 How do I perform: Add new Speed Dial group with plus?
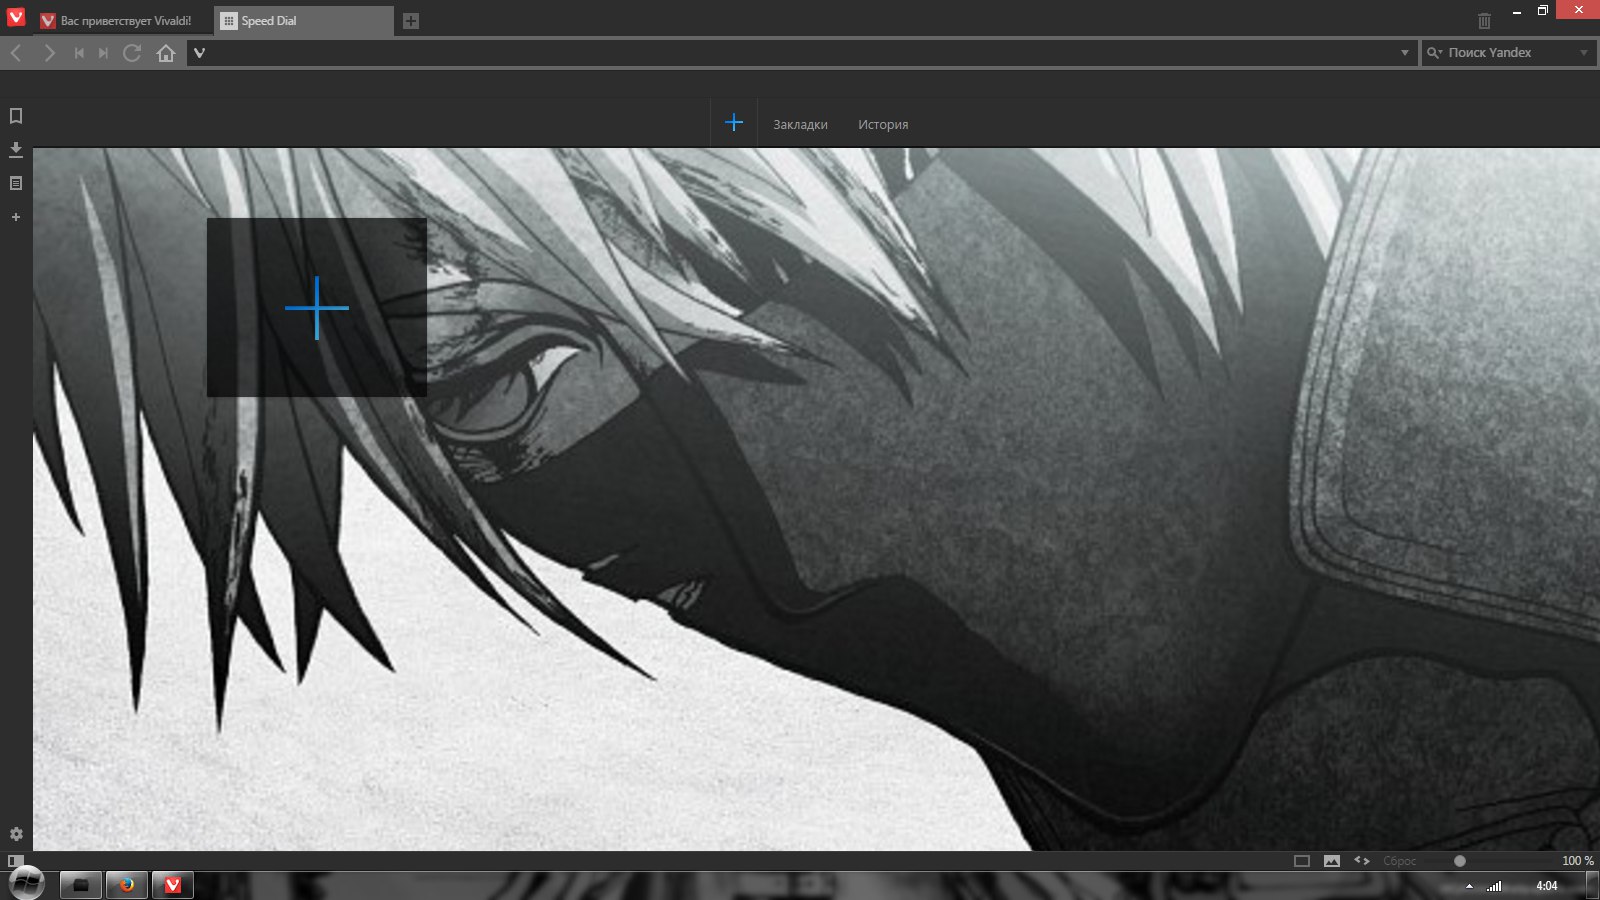coord(734,122)
